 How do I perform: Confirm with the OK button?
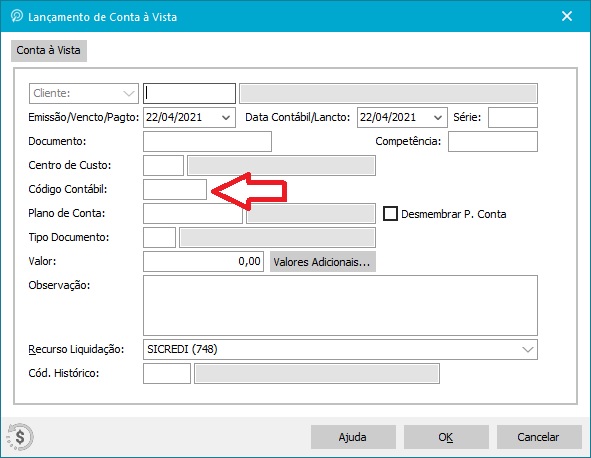click(446, 437)
